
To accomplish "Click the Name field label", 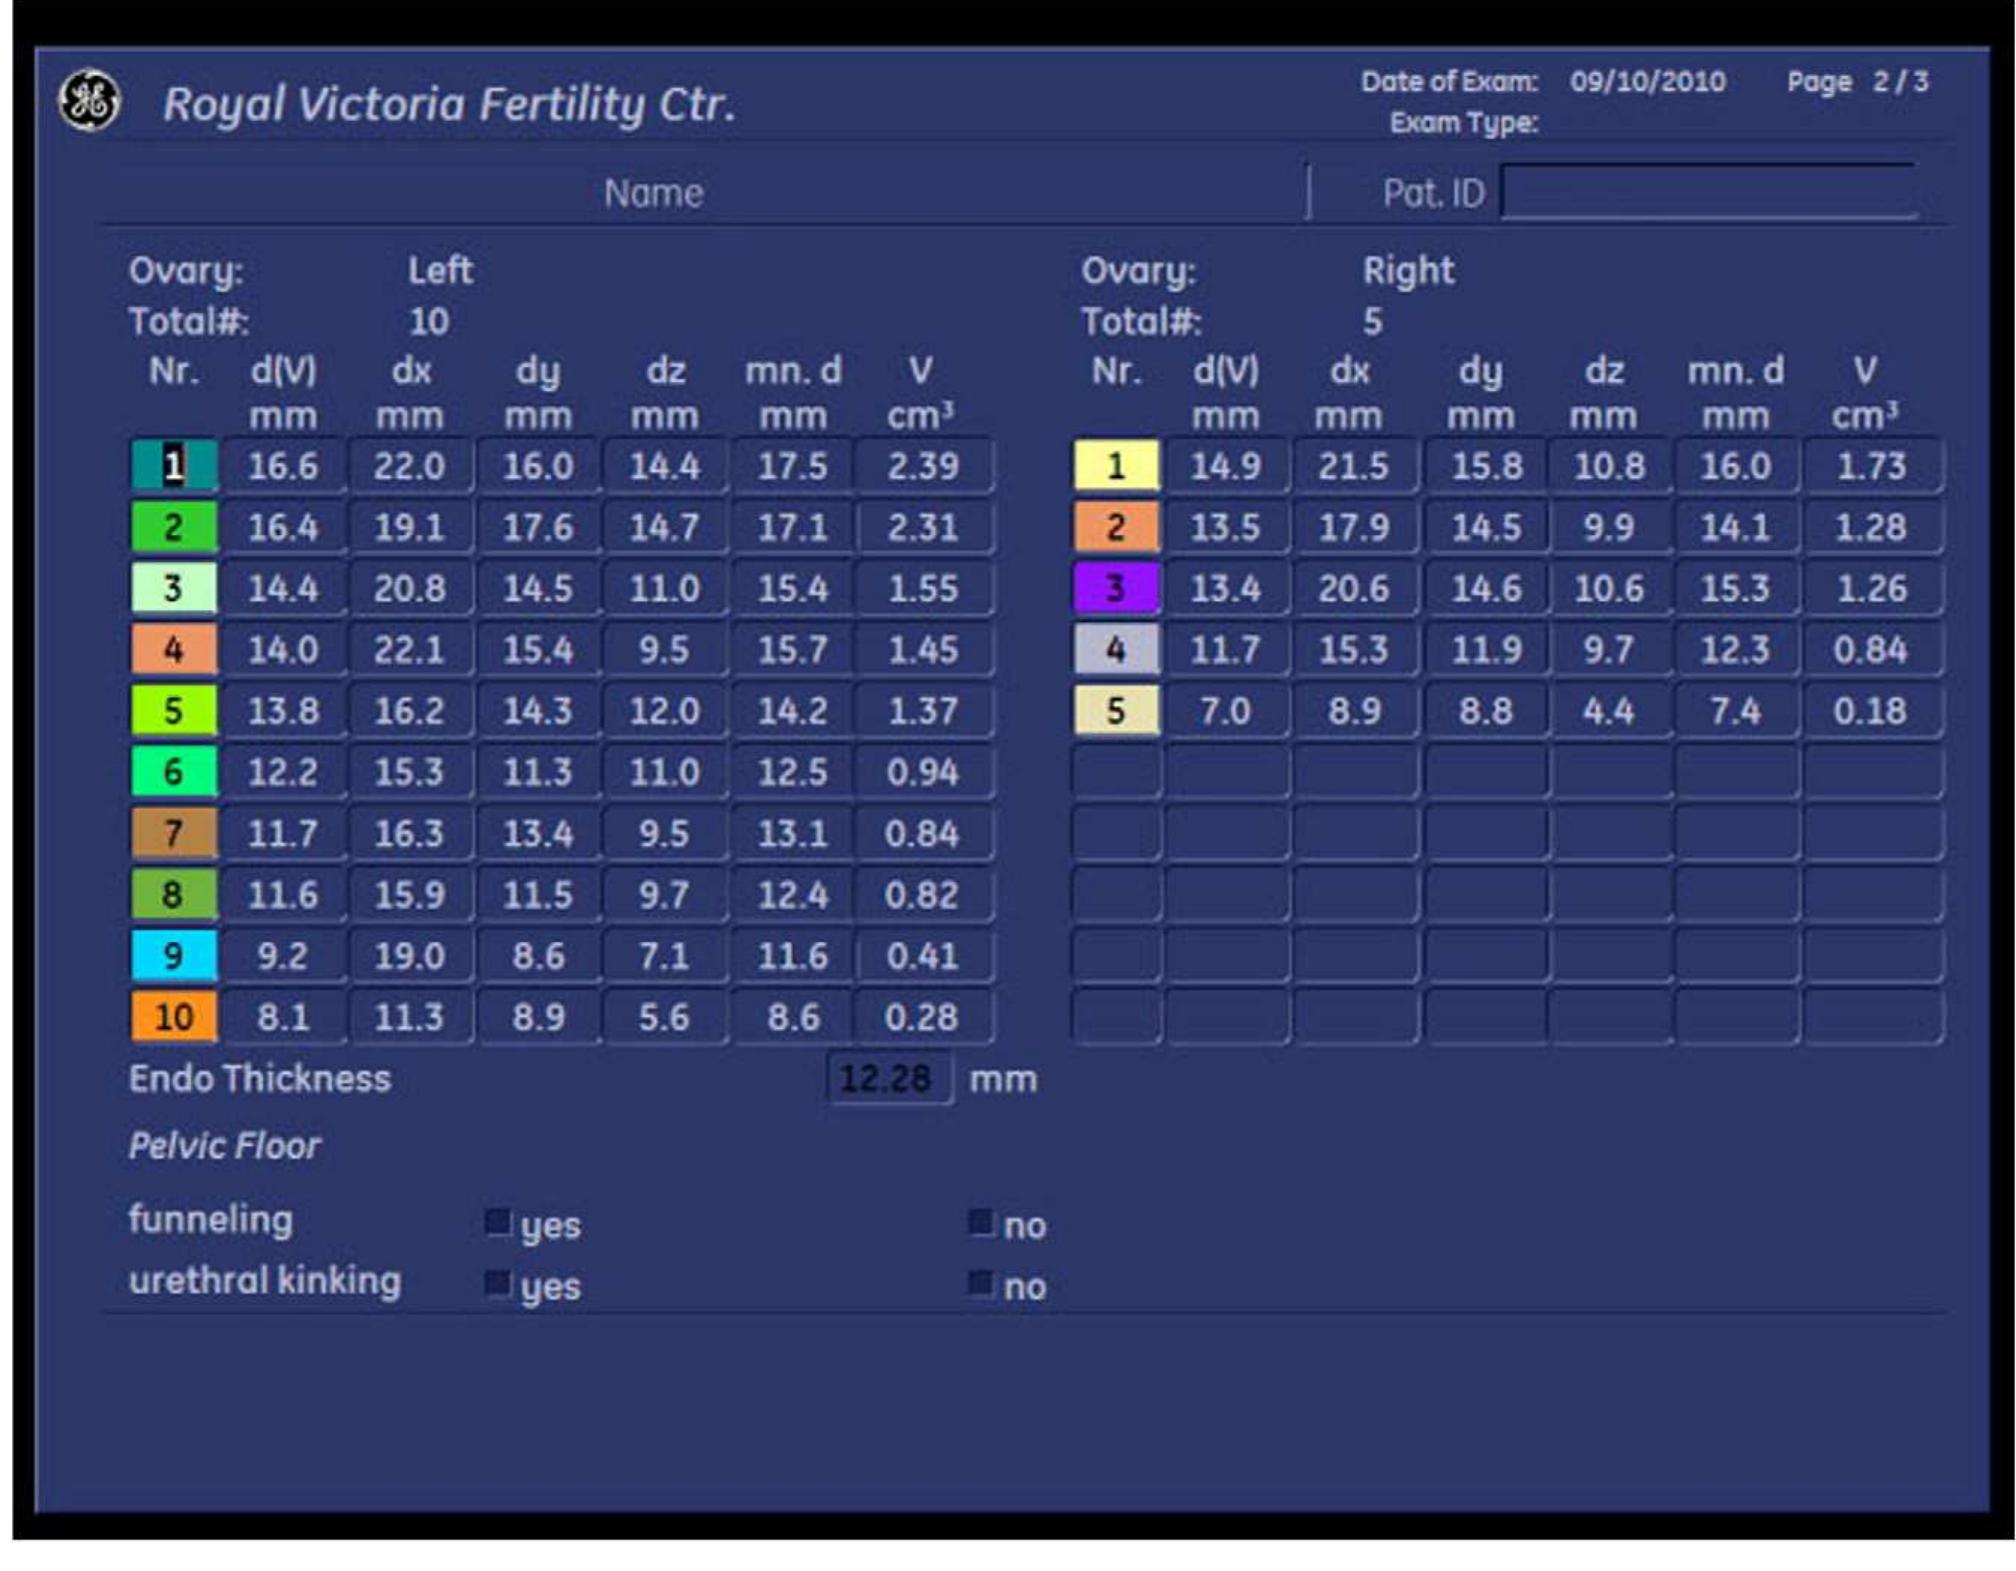I will (x=654, y=192).
